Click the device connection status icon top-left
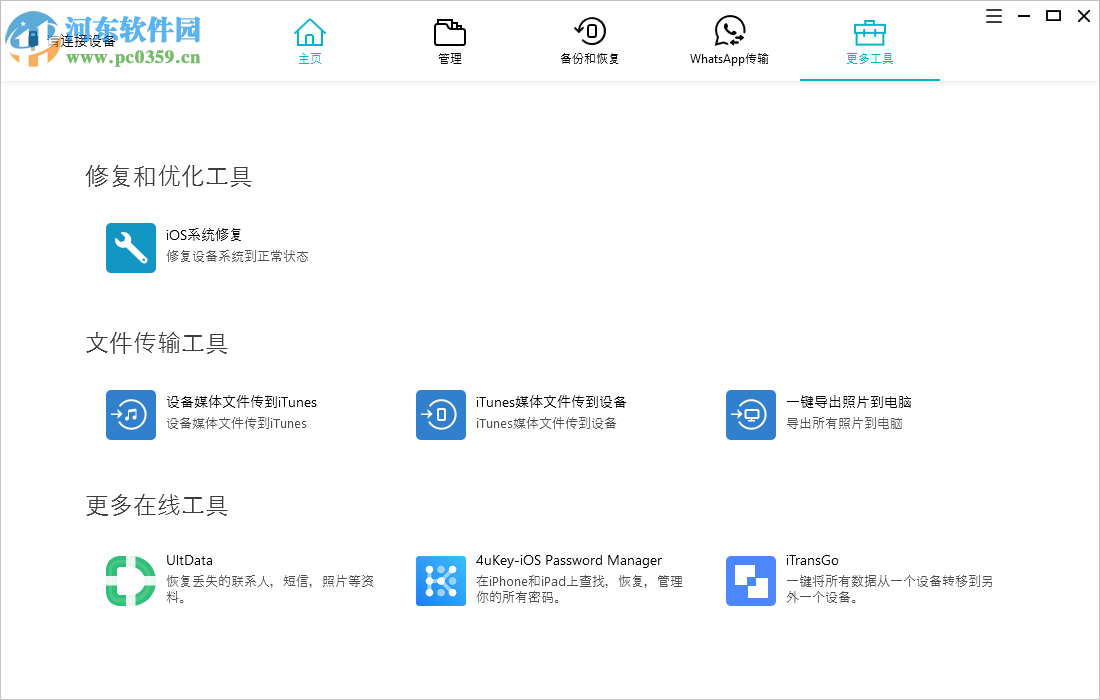The height and width of the screenshot is (700, 1100). point(34,38)
